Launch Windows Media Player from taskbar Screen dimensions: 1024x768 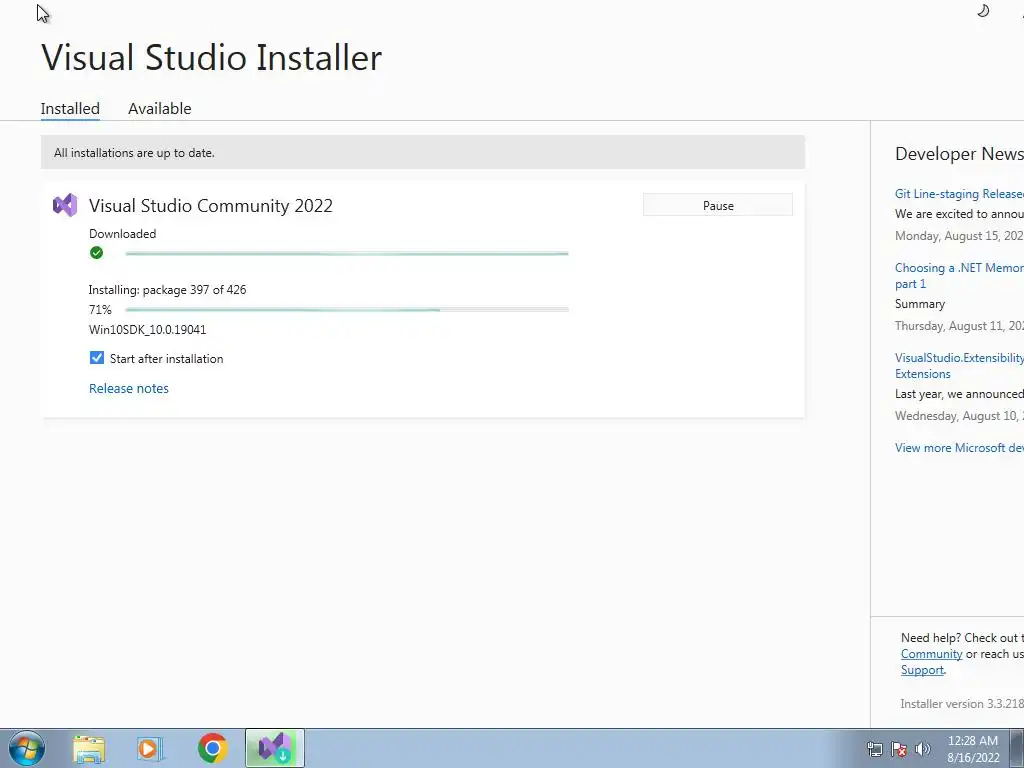(x=150, y=748)
